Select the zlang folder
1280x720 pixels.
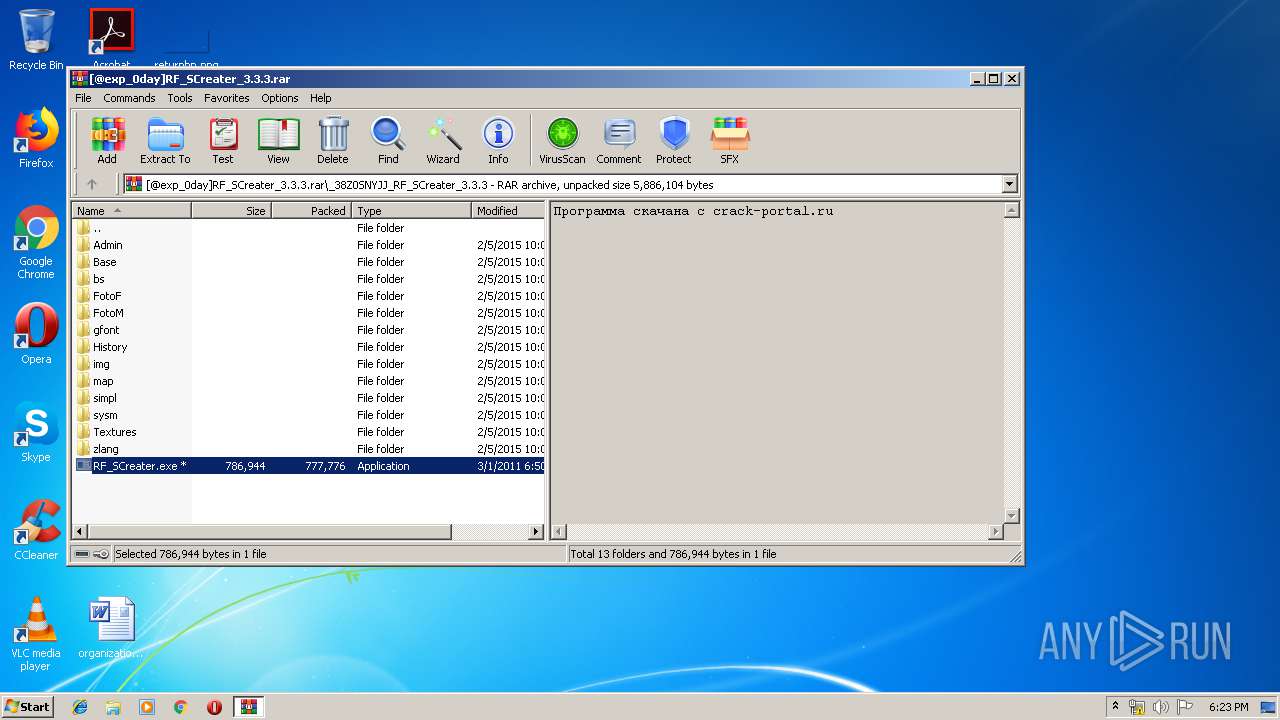pos(309,449)
